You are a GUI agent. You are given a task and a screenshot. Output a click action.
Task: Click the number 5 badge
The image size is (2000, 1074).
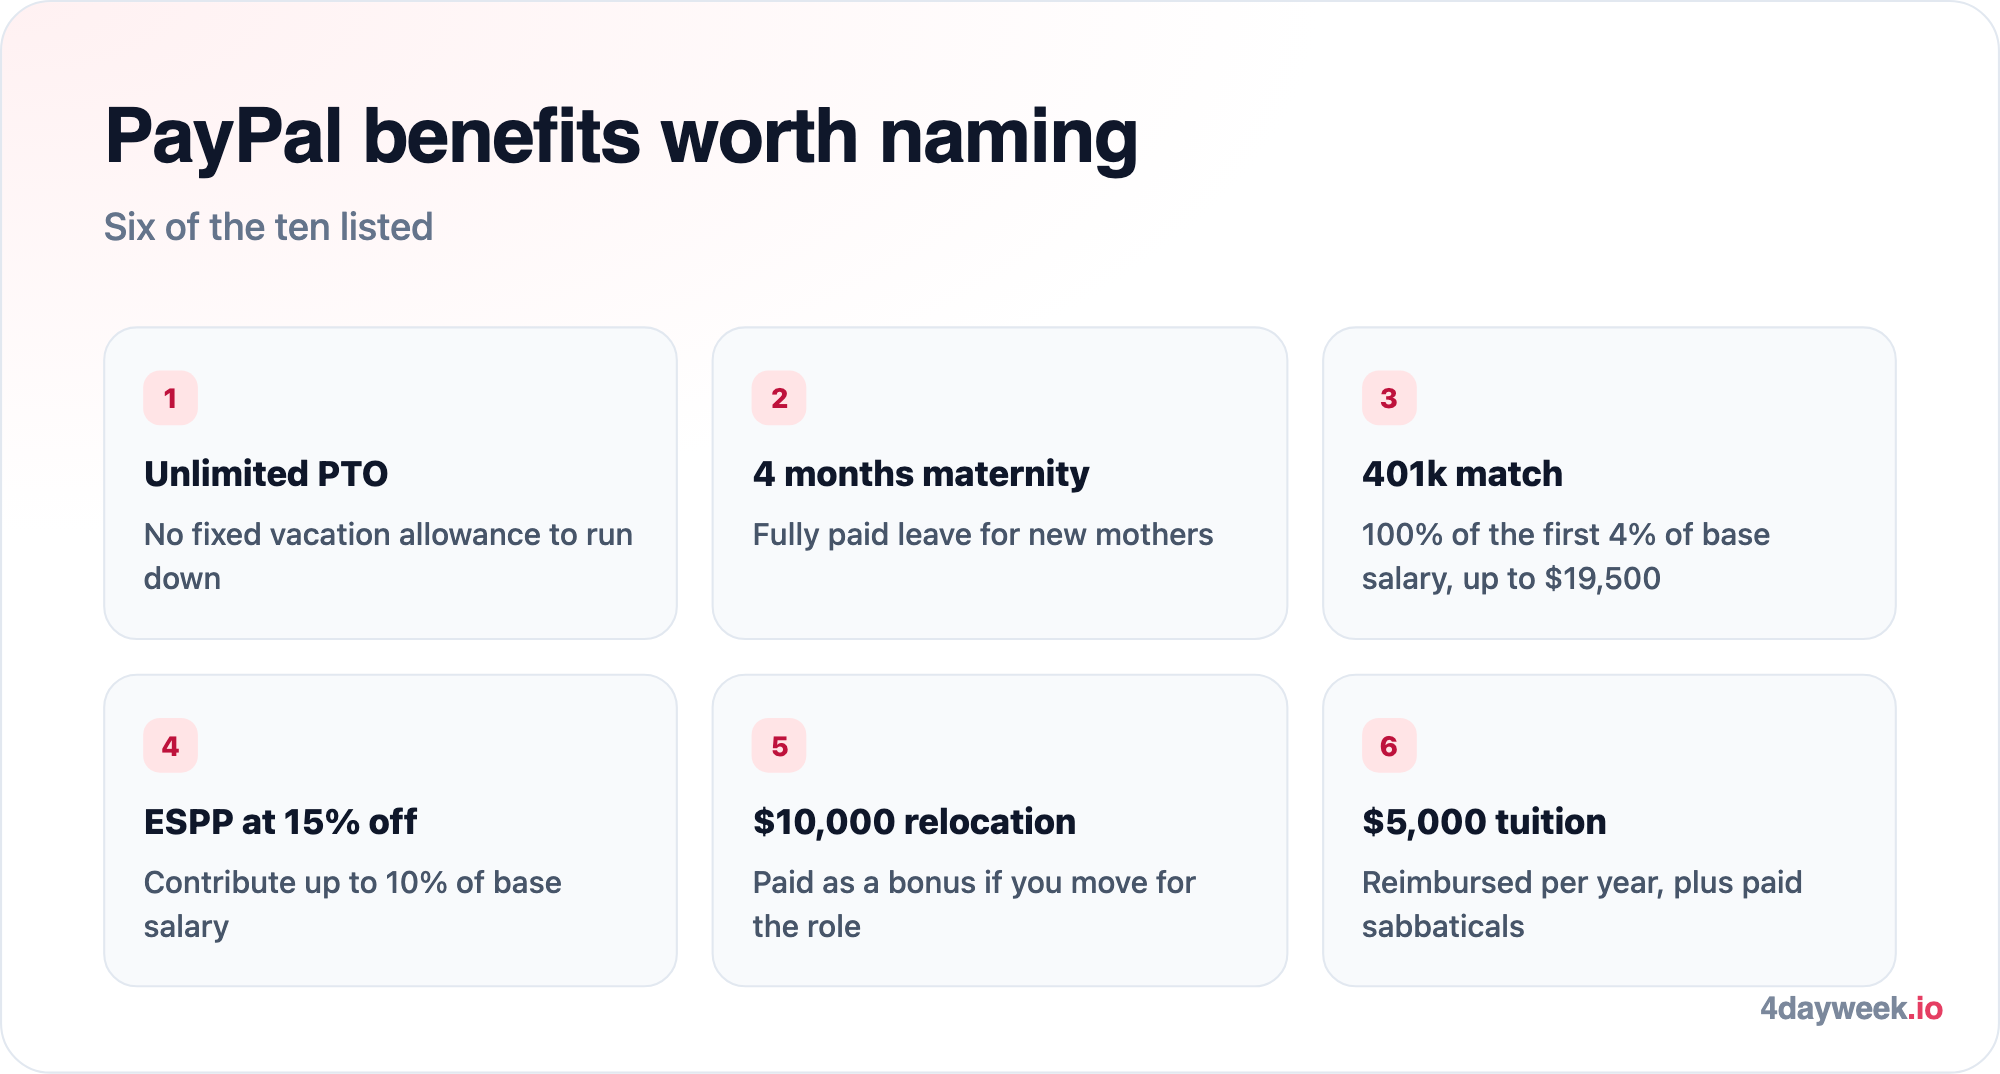pos(779,746)
